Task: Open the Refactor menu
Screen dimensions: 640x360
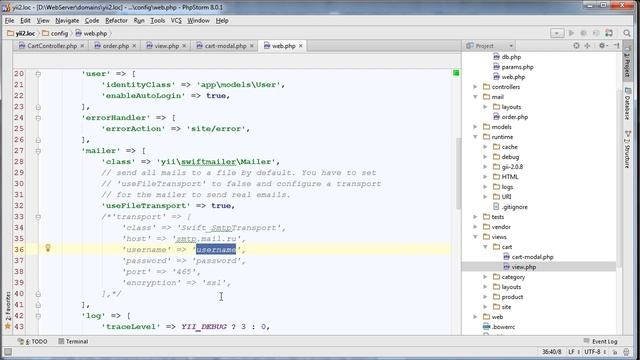Action: click(116, 20)
